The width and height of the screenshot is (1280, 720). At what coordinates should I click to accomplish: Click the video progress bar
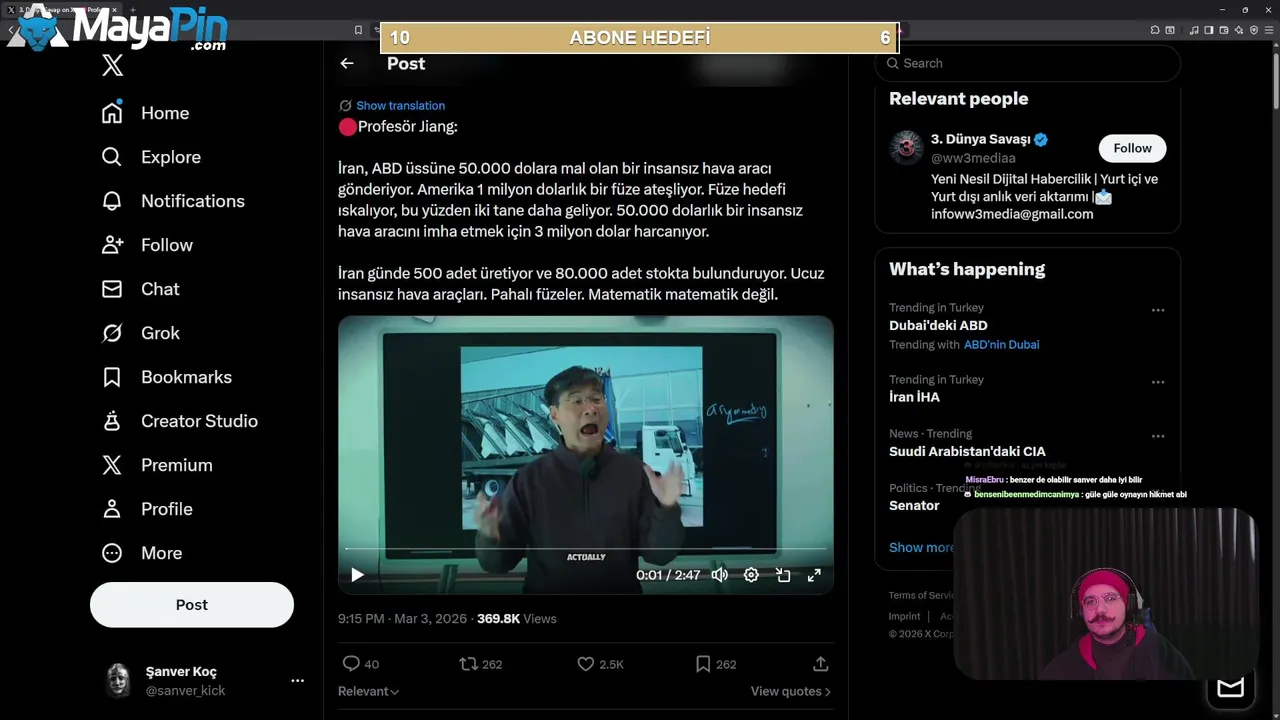(x=586, y=548)
